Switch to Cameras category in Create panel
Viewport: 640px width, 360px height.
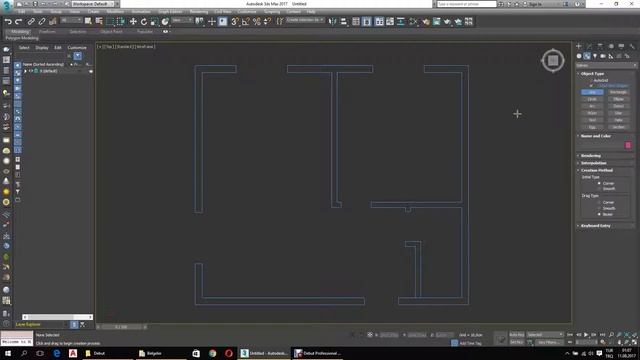click(603, 56)
